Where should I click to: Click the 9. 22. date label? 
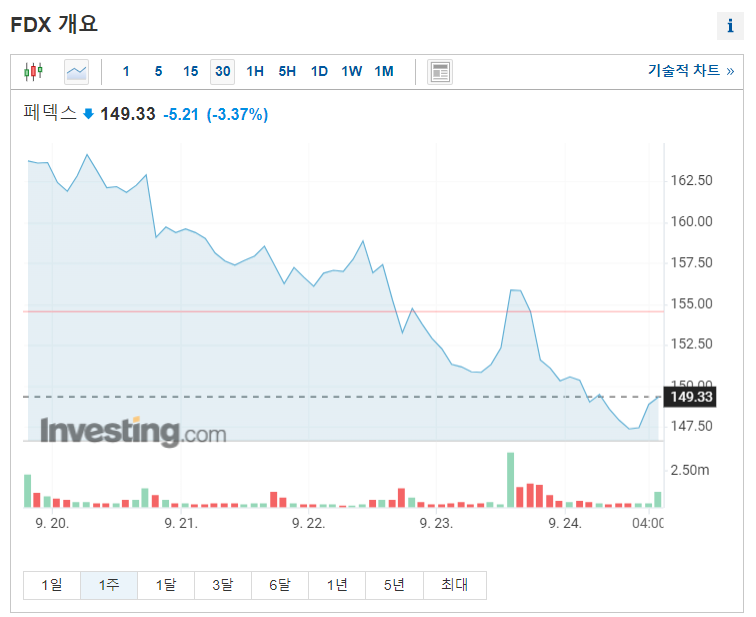pyautogui.click(x=309, y=523)
